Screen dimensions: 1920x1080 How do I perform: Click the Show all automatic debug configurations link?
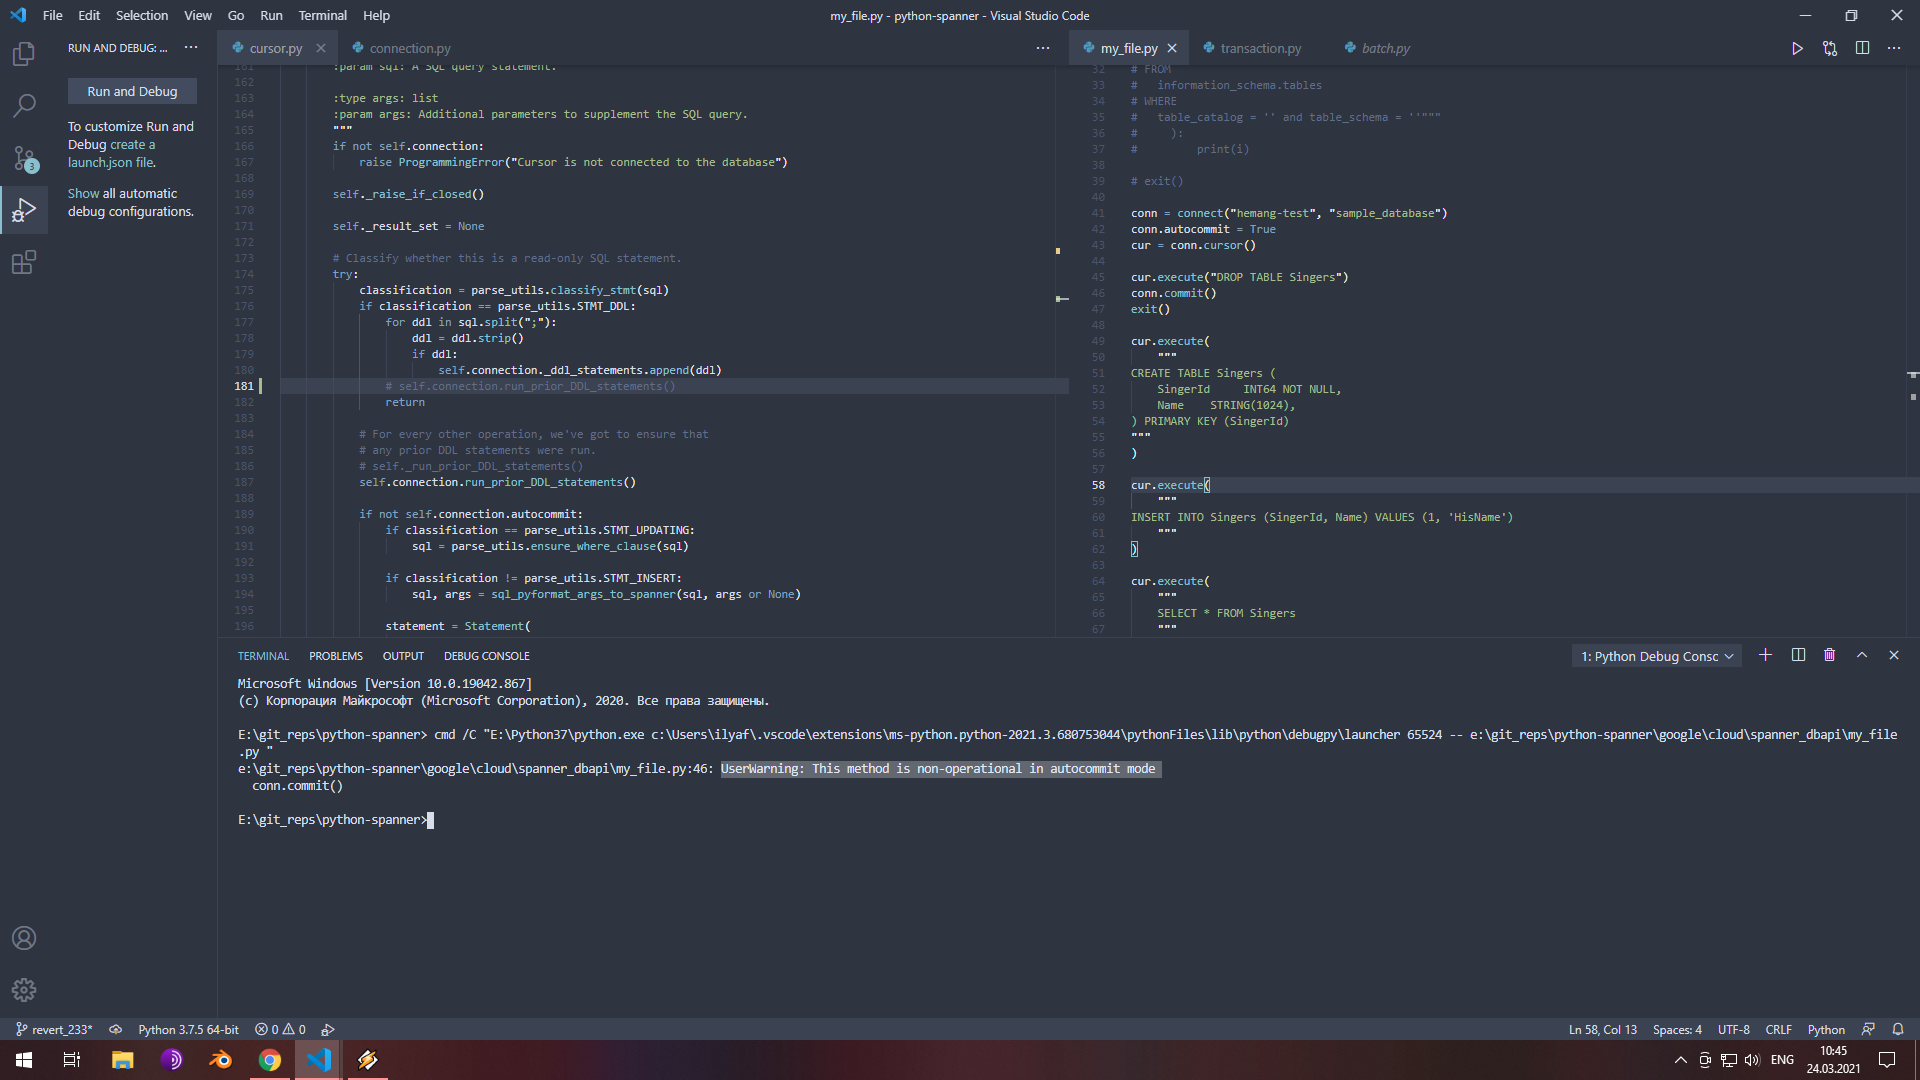(x=83, y=194)
